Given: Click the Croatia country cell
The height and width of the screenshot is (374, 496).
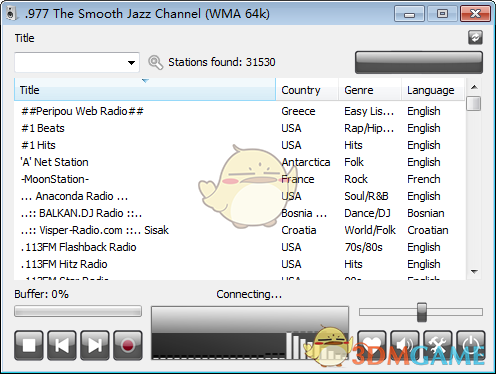Looking at the screenshot, I should click(299, 230).
